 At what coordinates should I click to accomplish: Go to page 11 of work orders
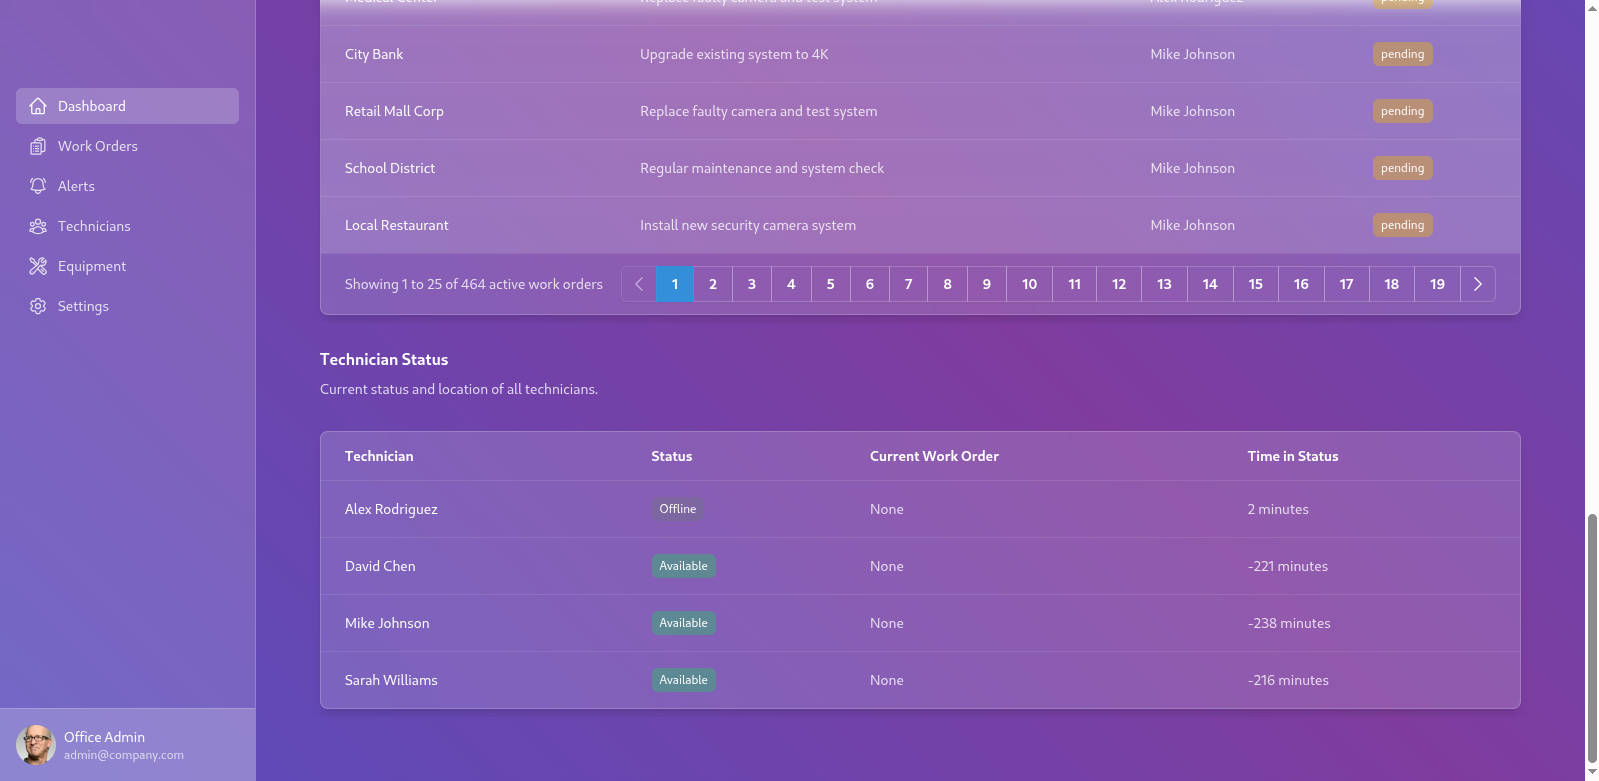click(1074, 284)
